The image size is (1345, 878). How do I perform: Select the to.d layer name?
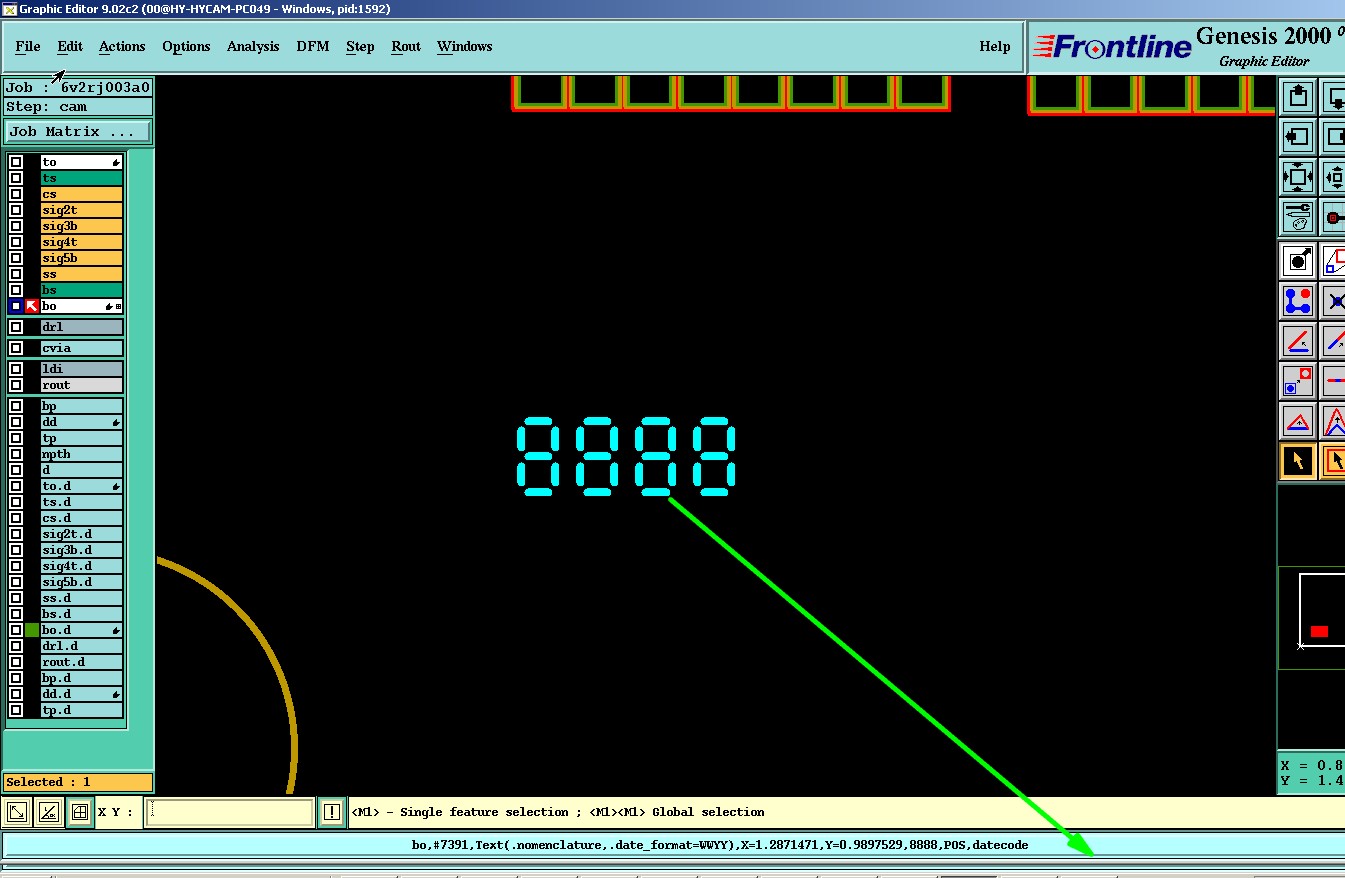click(82, 486)
